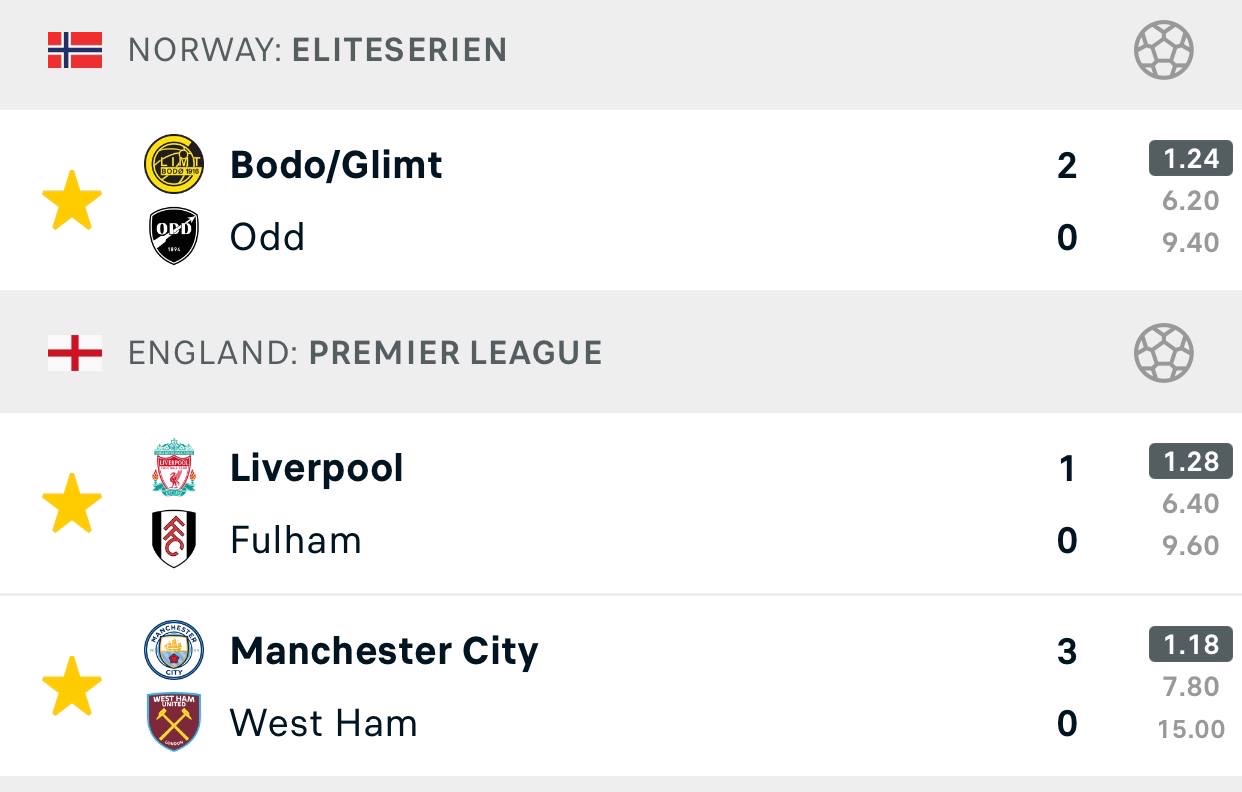Unfavorite the Bodo/Glimt vs Odd match star

[x=72, y=200]
